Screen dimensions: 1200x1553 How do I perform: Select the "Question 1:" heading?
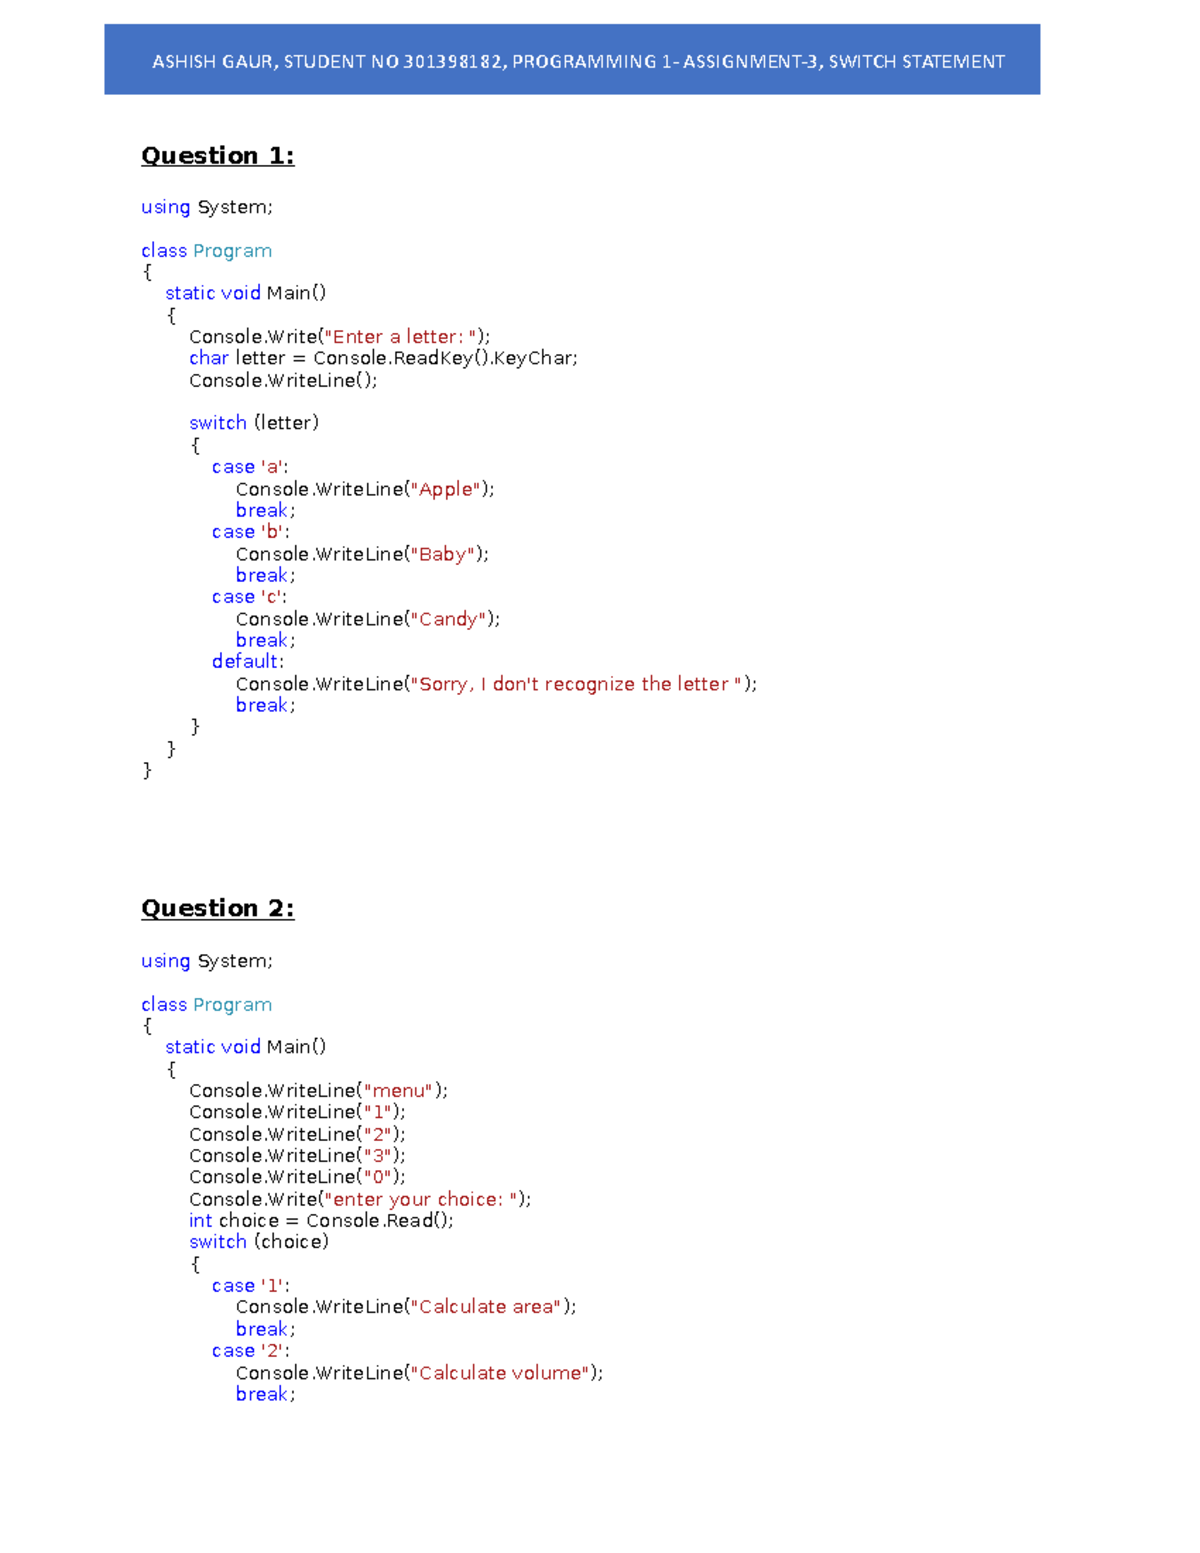(216, 156)
